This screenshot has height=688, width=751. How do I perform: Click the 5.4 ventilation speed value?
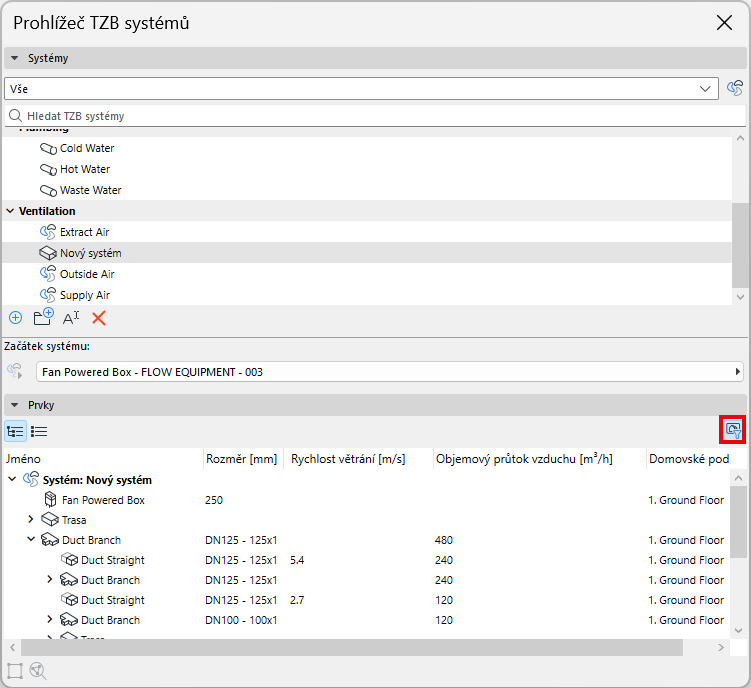click(297, 560)
